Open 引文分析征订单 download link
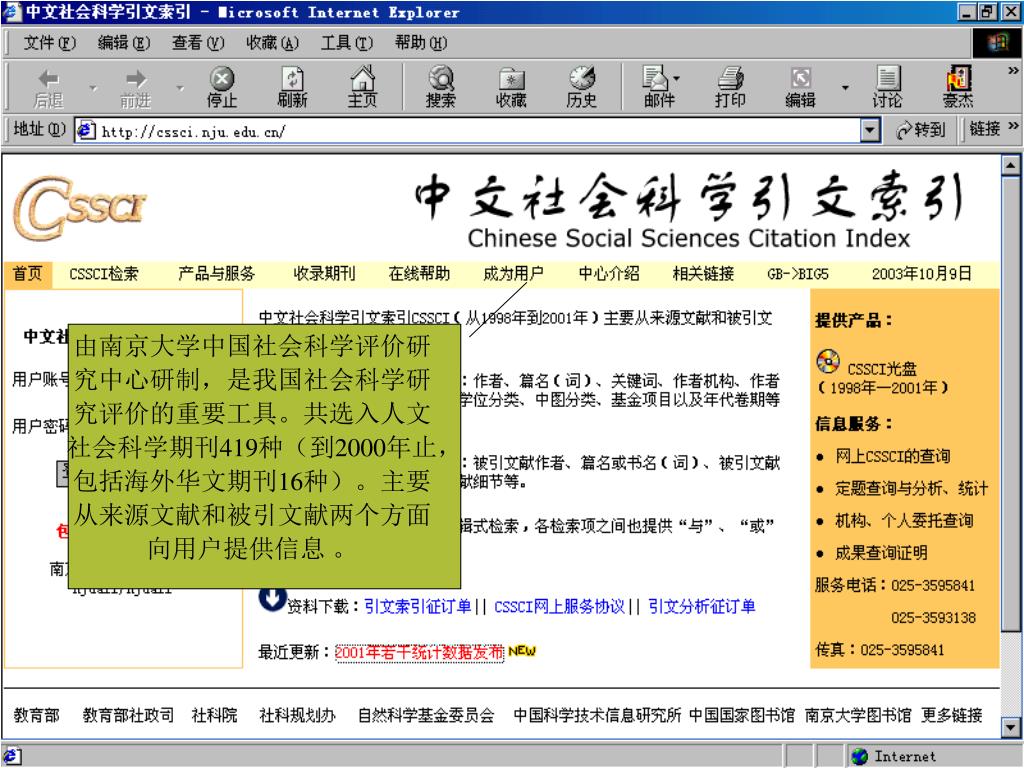The width and height of the screenshot is (1024, 768). [x=702, y=607]
